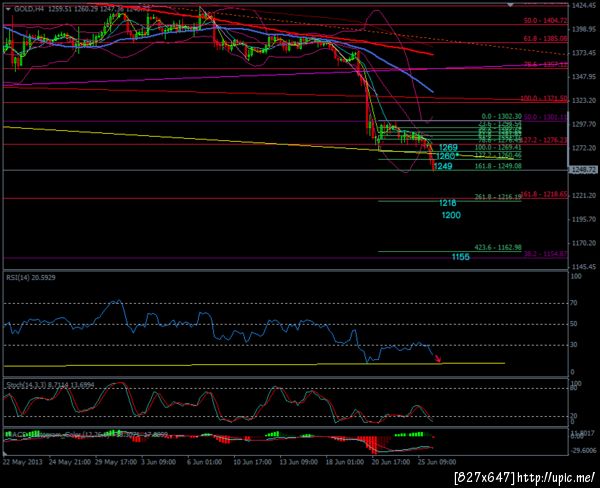
Task: Select the current price label 1248.72
Action: pyautogui.click(x=583, y=170)
